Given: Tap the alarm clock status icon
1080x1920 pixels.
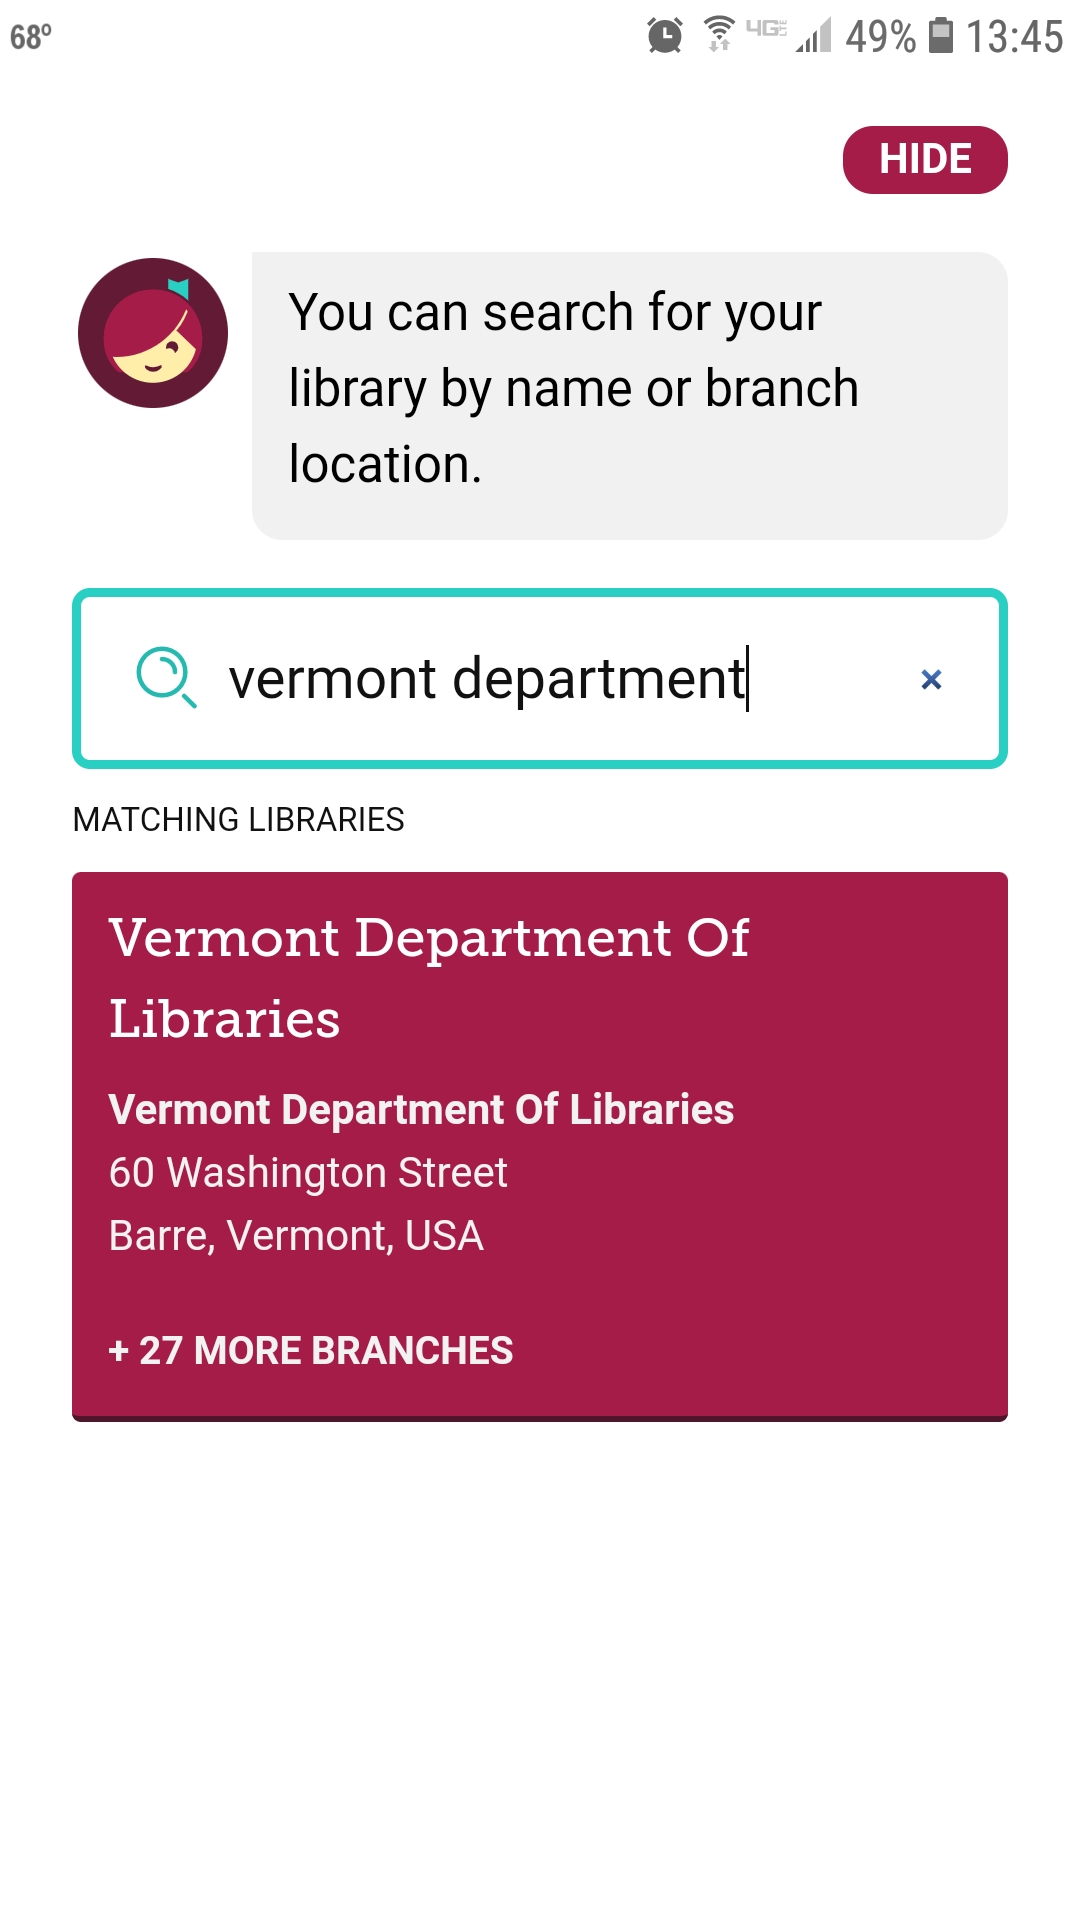Looking at the screenshot, I should [665, 36].
